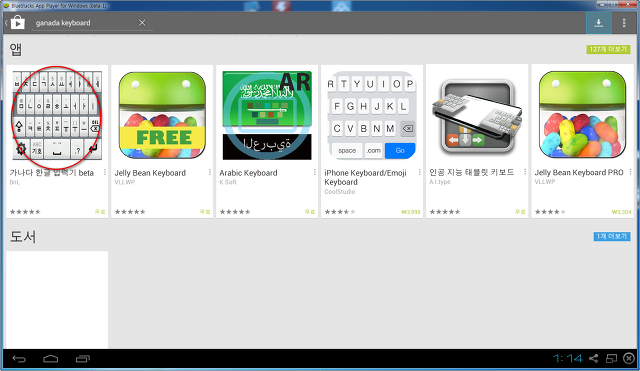Open options menu for Jelly Bean Keyboard card
The height and width of the screenshot is (371, 640).
[x=210, y=172]
